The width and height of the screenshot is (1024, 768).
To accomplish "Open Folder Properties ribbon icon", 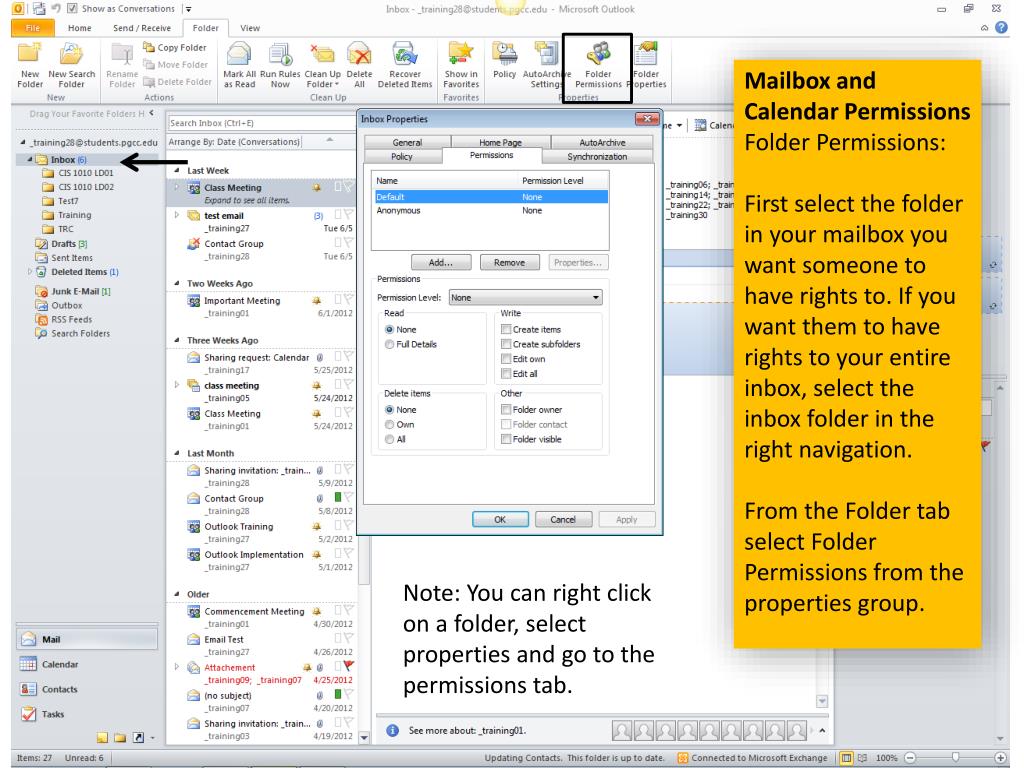I will pos(647,65).
